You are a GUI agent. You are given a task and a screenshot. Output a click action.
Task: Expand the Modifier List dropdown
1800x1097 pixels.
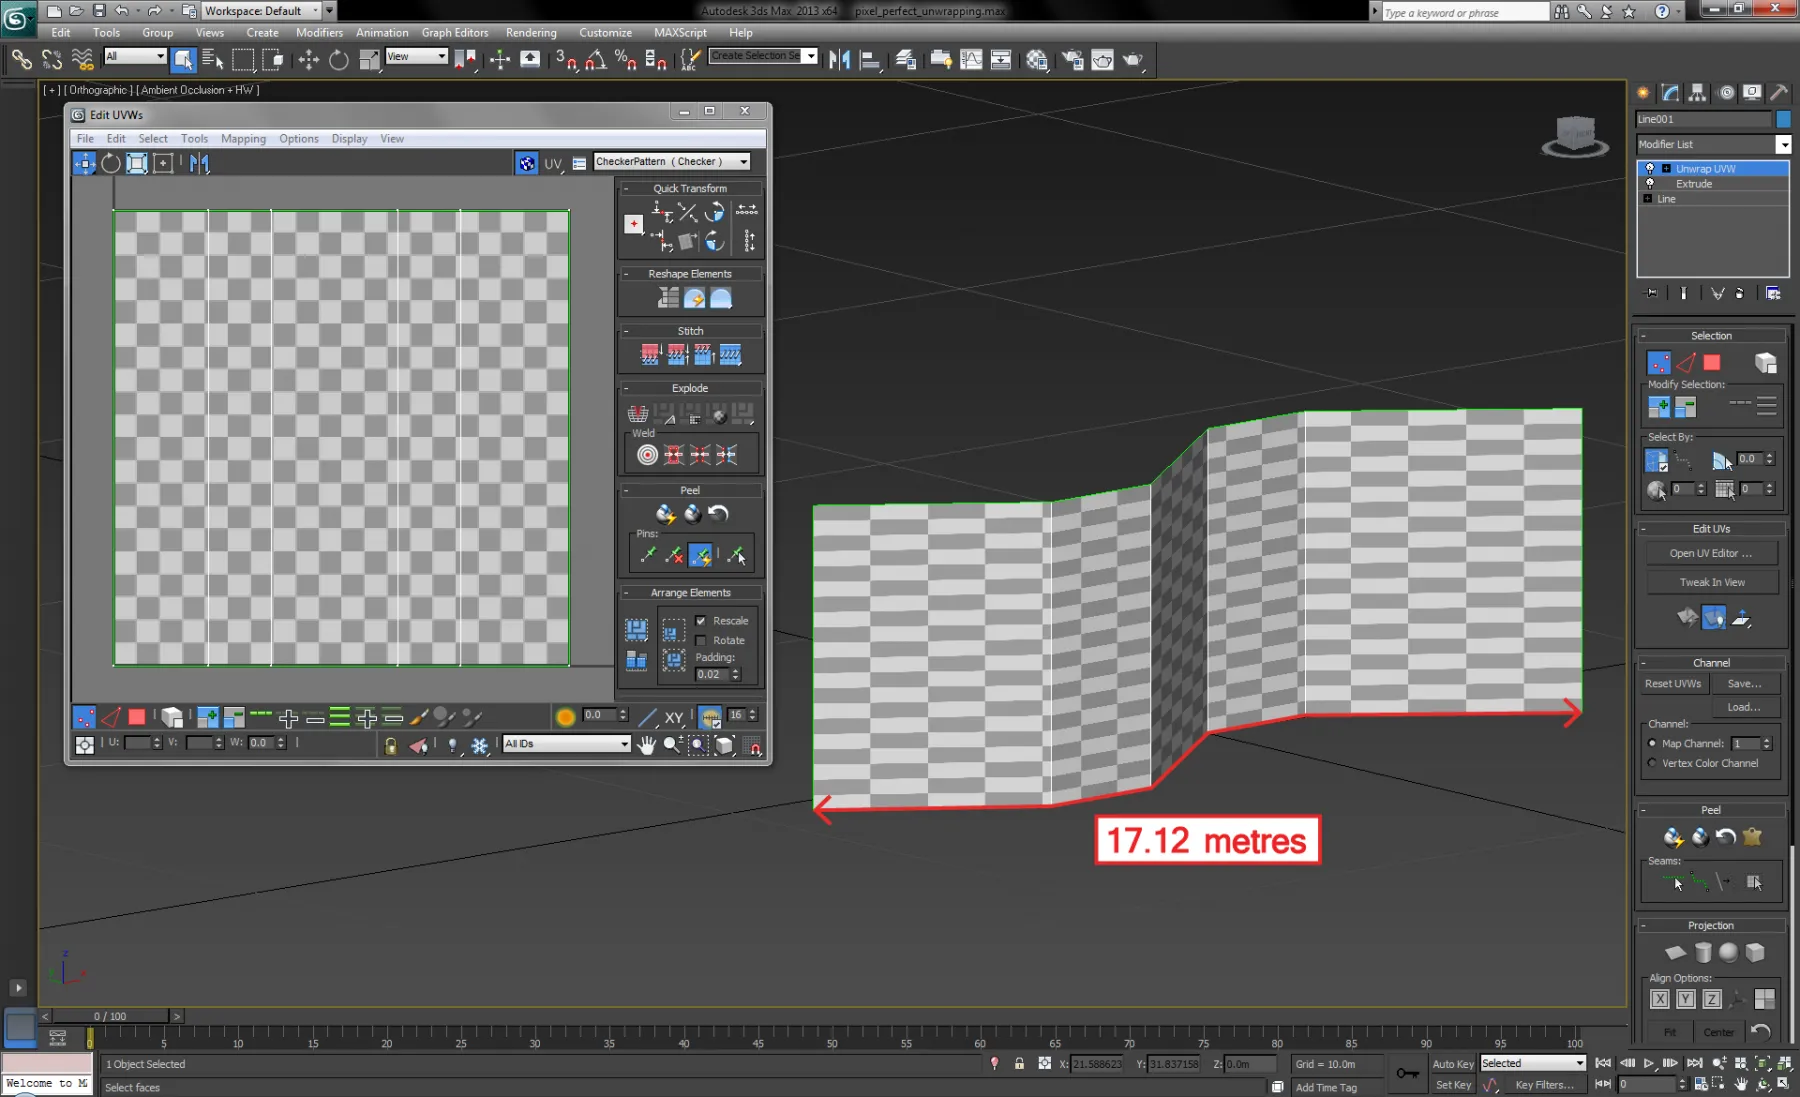click(x=1783, y=145)
